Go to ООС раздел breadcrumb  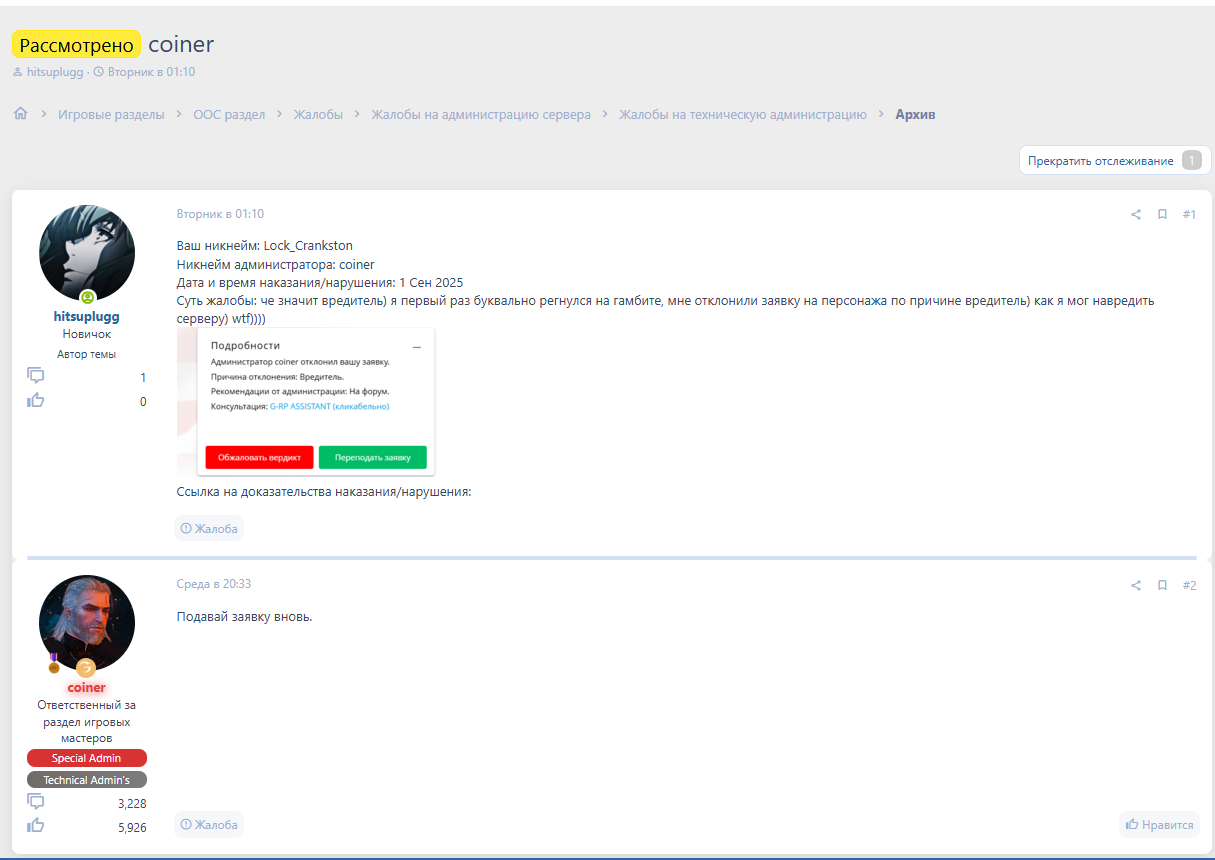point(229,114)
